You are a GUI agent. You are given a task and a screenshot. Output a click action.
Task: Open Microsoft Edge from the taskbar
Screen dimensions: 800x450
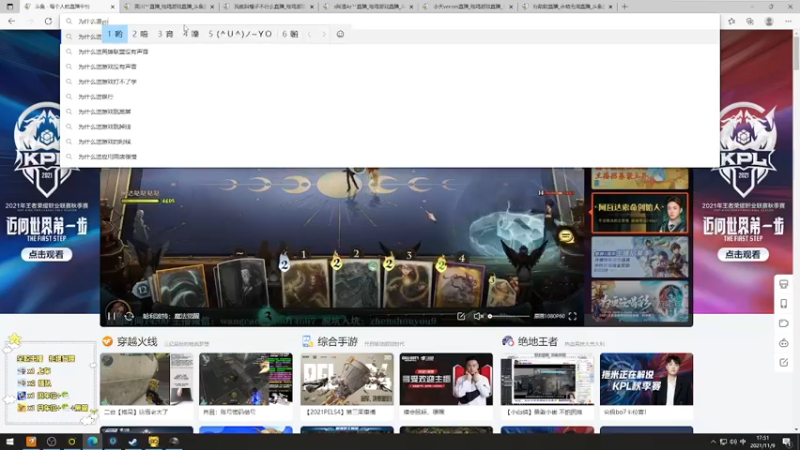[x=92, y=441]
